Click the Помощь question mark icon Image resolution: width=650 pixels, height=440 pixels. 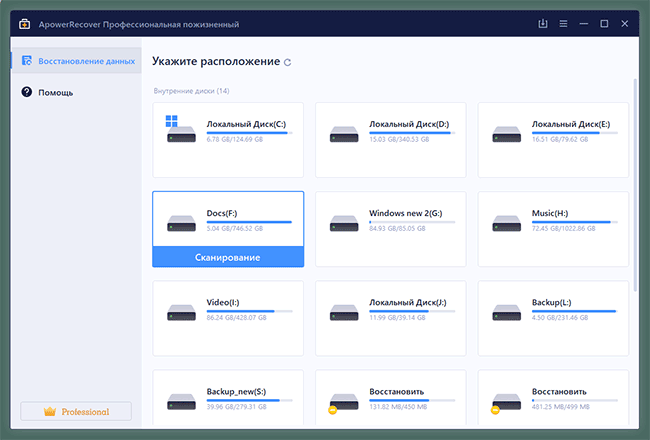pos(27,92)
